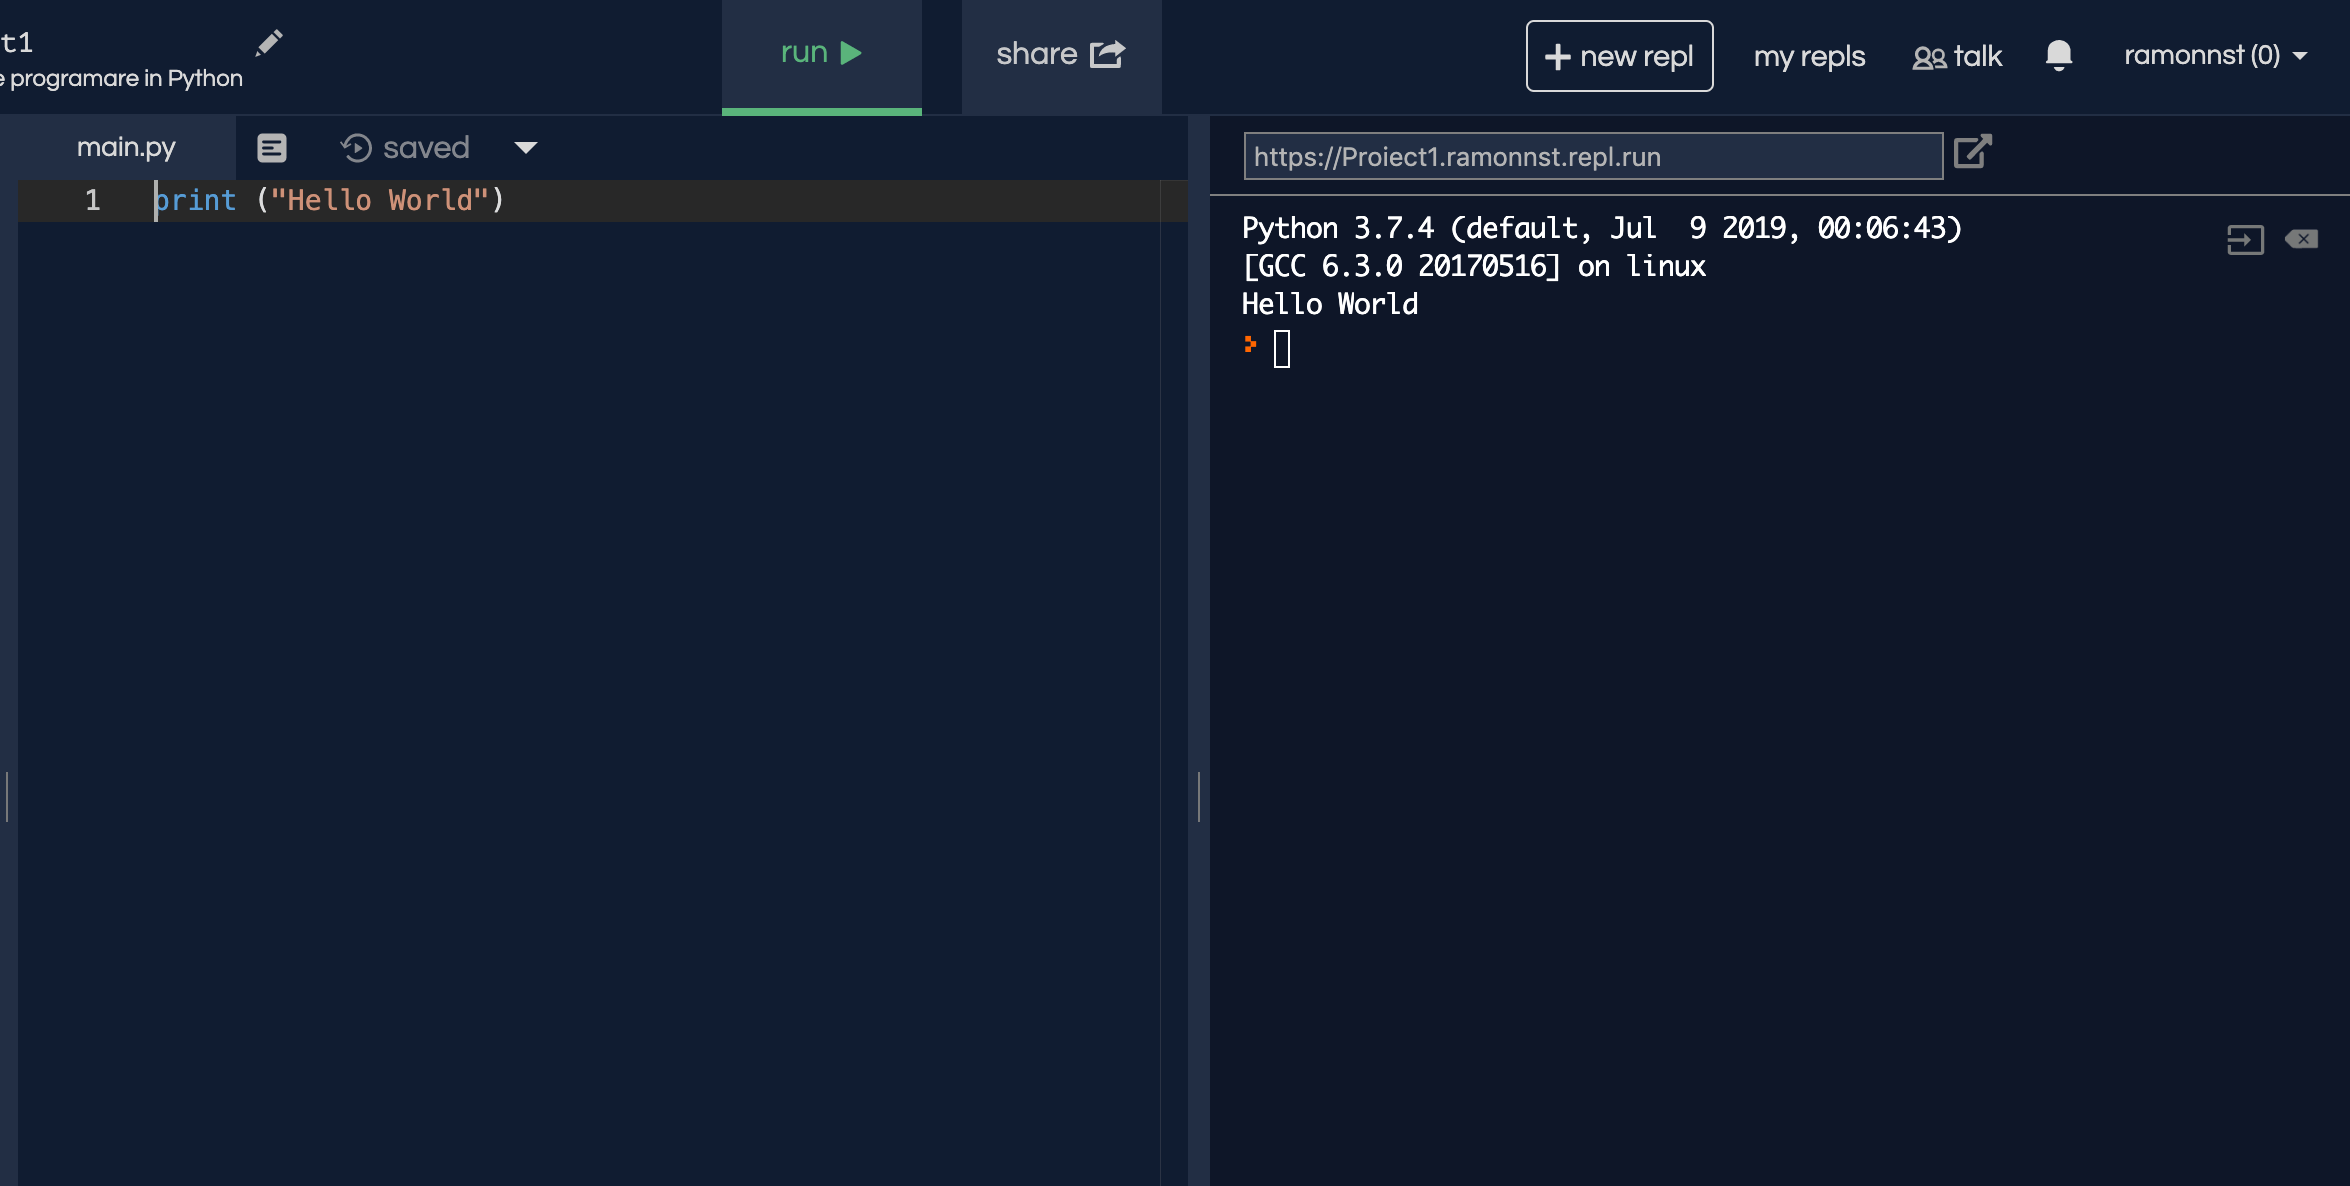Click the editor-console splitter handle
This screenshot has width=2350, height=1186.
[1199, 796]
